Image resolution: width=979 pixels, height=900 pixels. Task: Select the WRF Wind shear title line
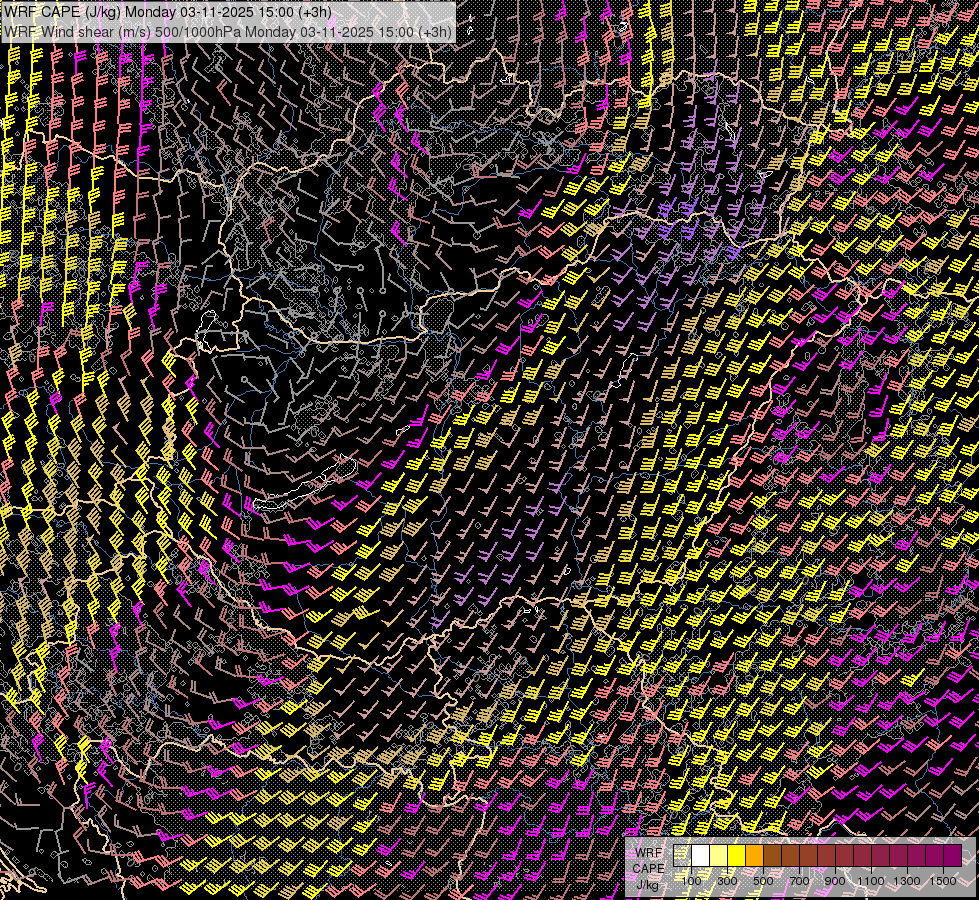pos(228,31)
